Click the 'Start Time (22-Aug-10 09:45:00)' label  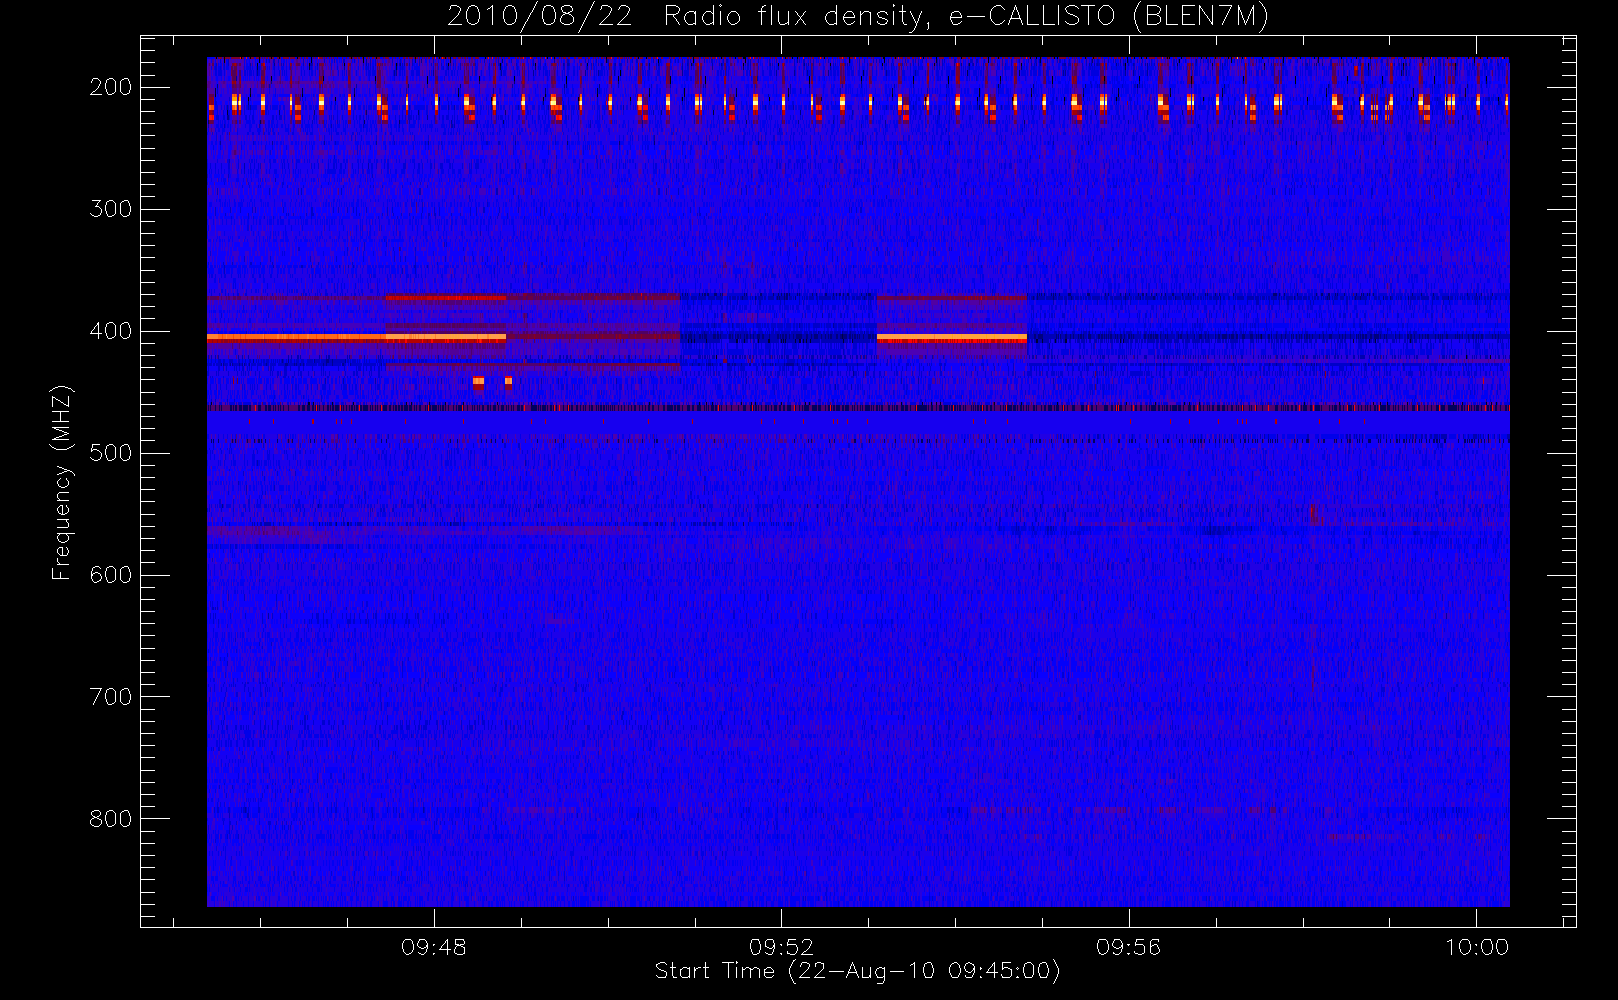[x=857, y=971]
